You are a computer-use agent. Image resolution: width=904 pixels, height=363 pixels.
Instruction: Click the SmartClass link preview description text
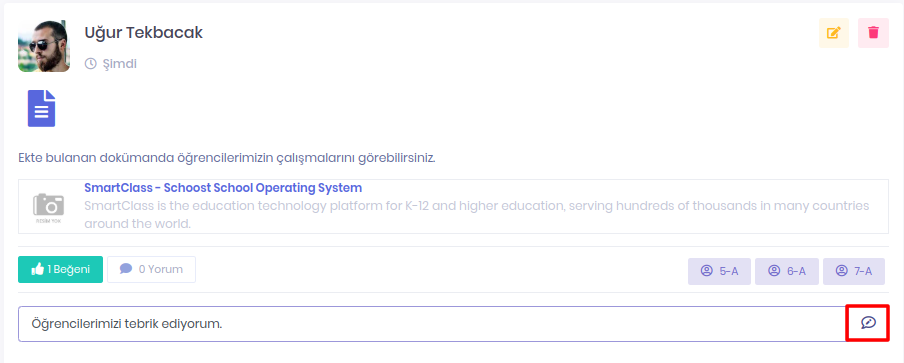coord(476,214)
